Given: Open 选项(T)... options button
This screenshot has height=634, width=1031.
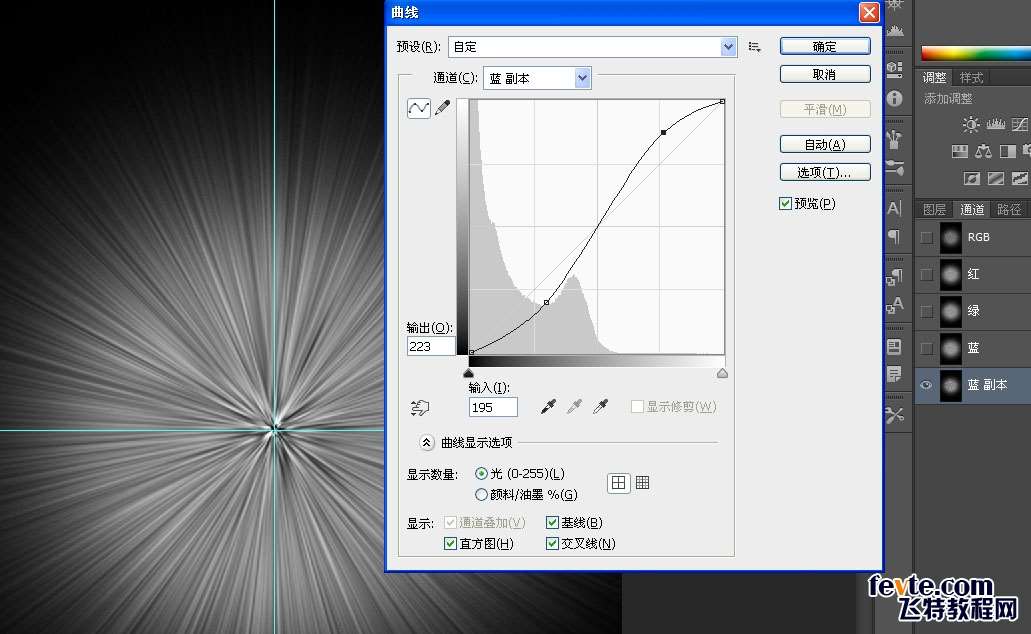Looking at the screenshot, I should point(825,172).
